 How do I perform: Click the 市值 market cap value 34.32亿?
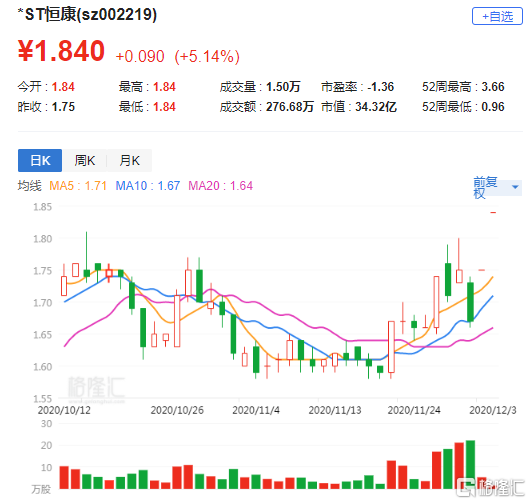[x=376, y=107]
